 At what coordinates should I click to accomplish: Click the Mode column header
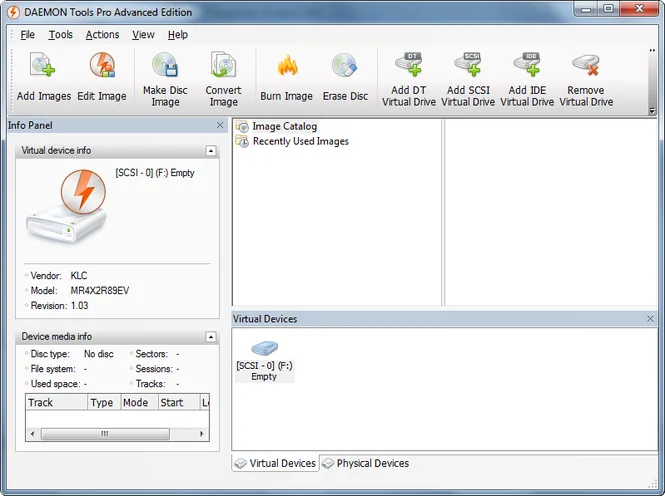tap(139, 402)
